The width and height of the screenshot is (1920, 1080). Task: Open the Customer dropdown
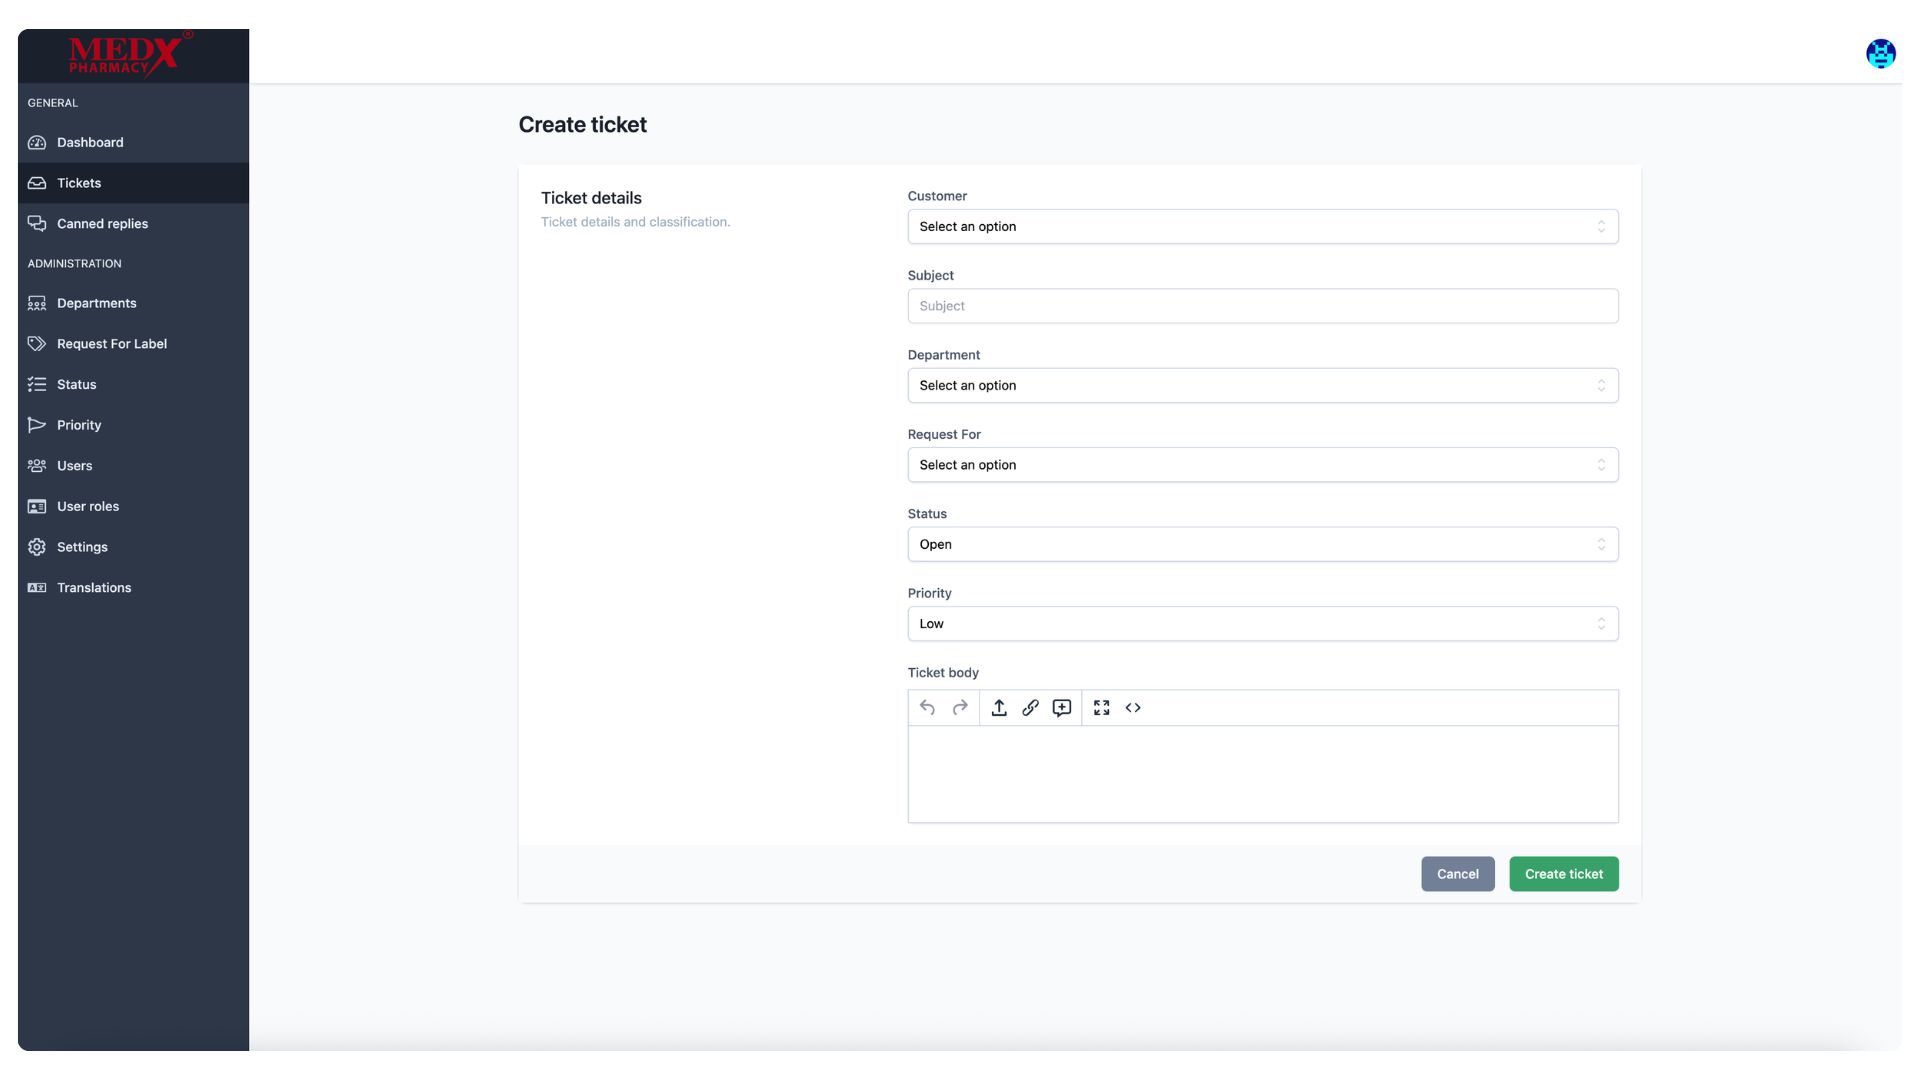point(1263,227)
